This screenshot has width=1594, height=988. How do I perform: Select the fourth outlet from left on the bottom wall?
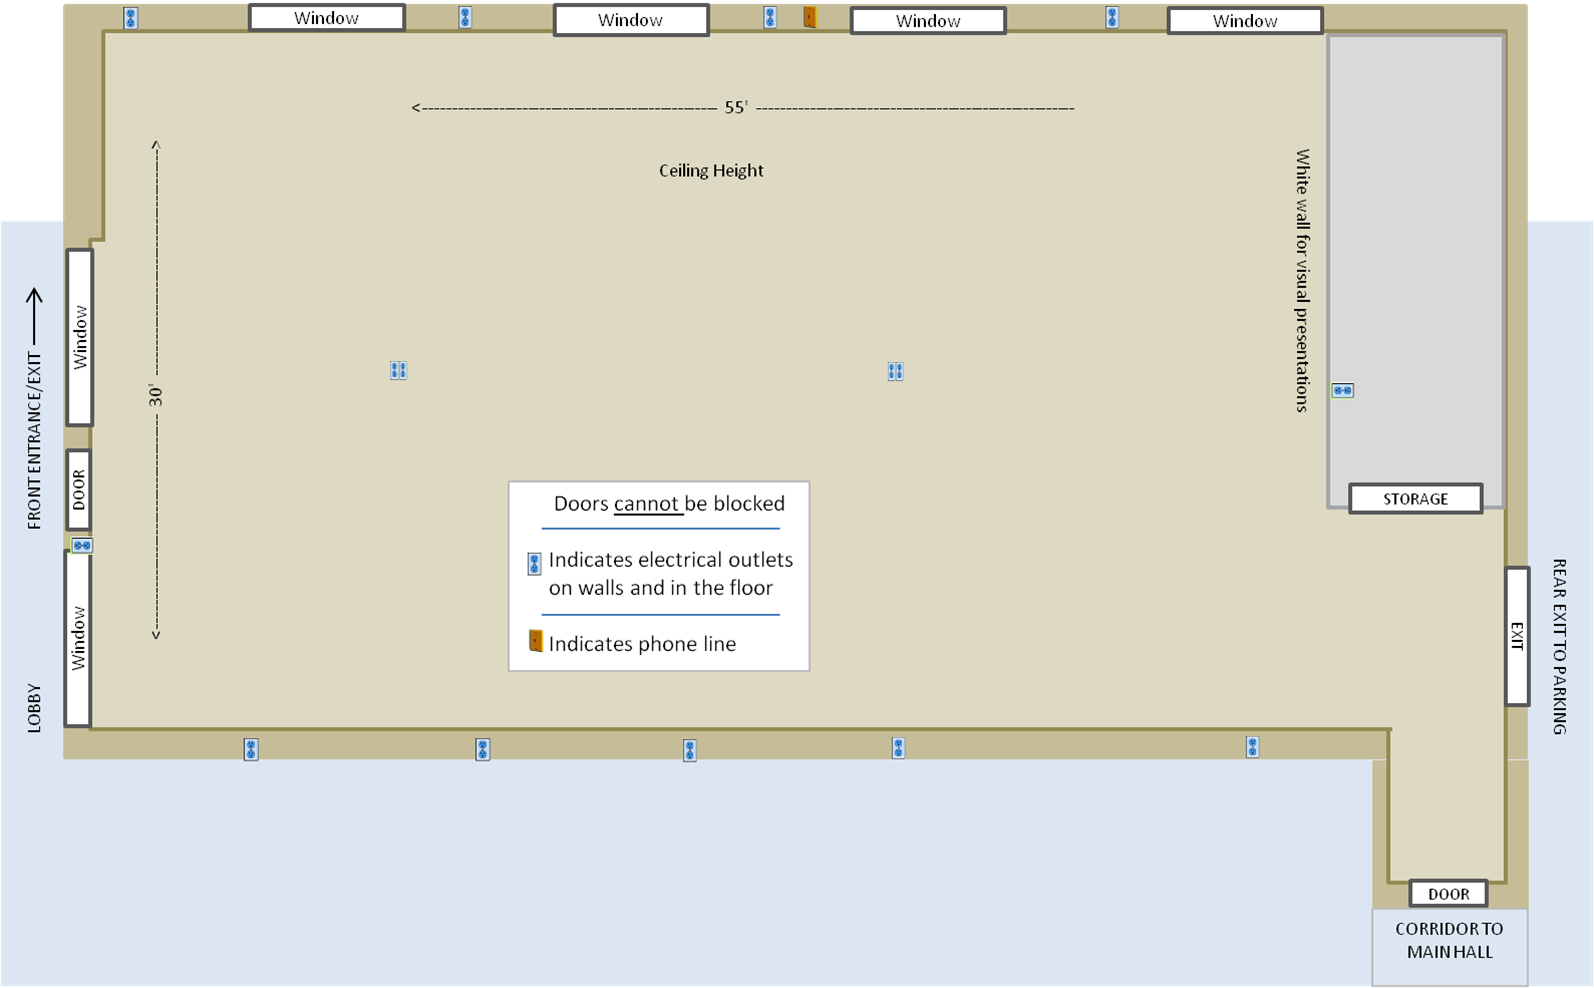[898, 748]
